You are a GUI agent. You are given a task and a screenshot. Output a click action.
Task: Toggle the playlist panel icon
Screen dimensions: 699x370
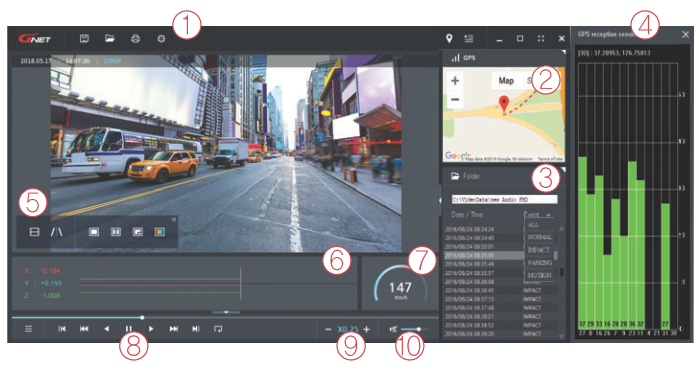[x=469, y=39]
